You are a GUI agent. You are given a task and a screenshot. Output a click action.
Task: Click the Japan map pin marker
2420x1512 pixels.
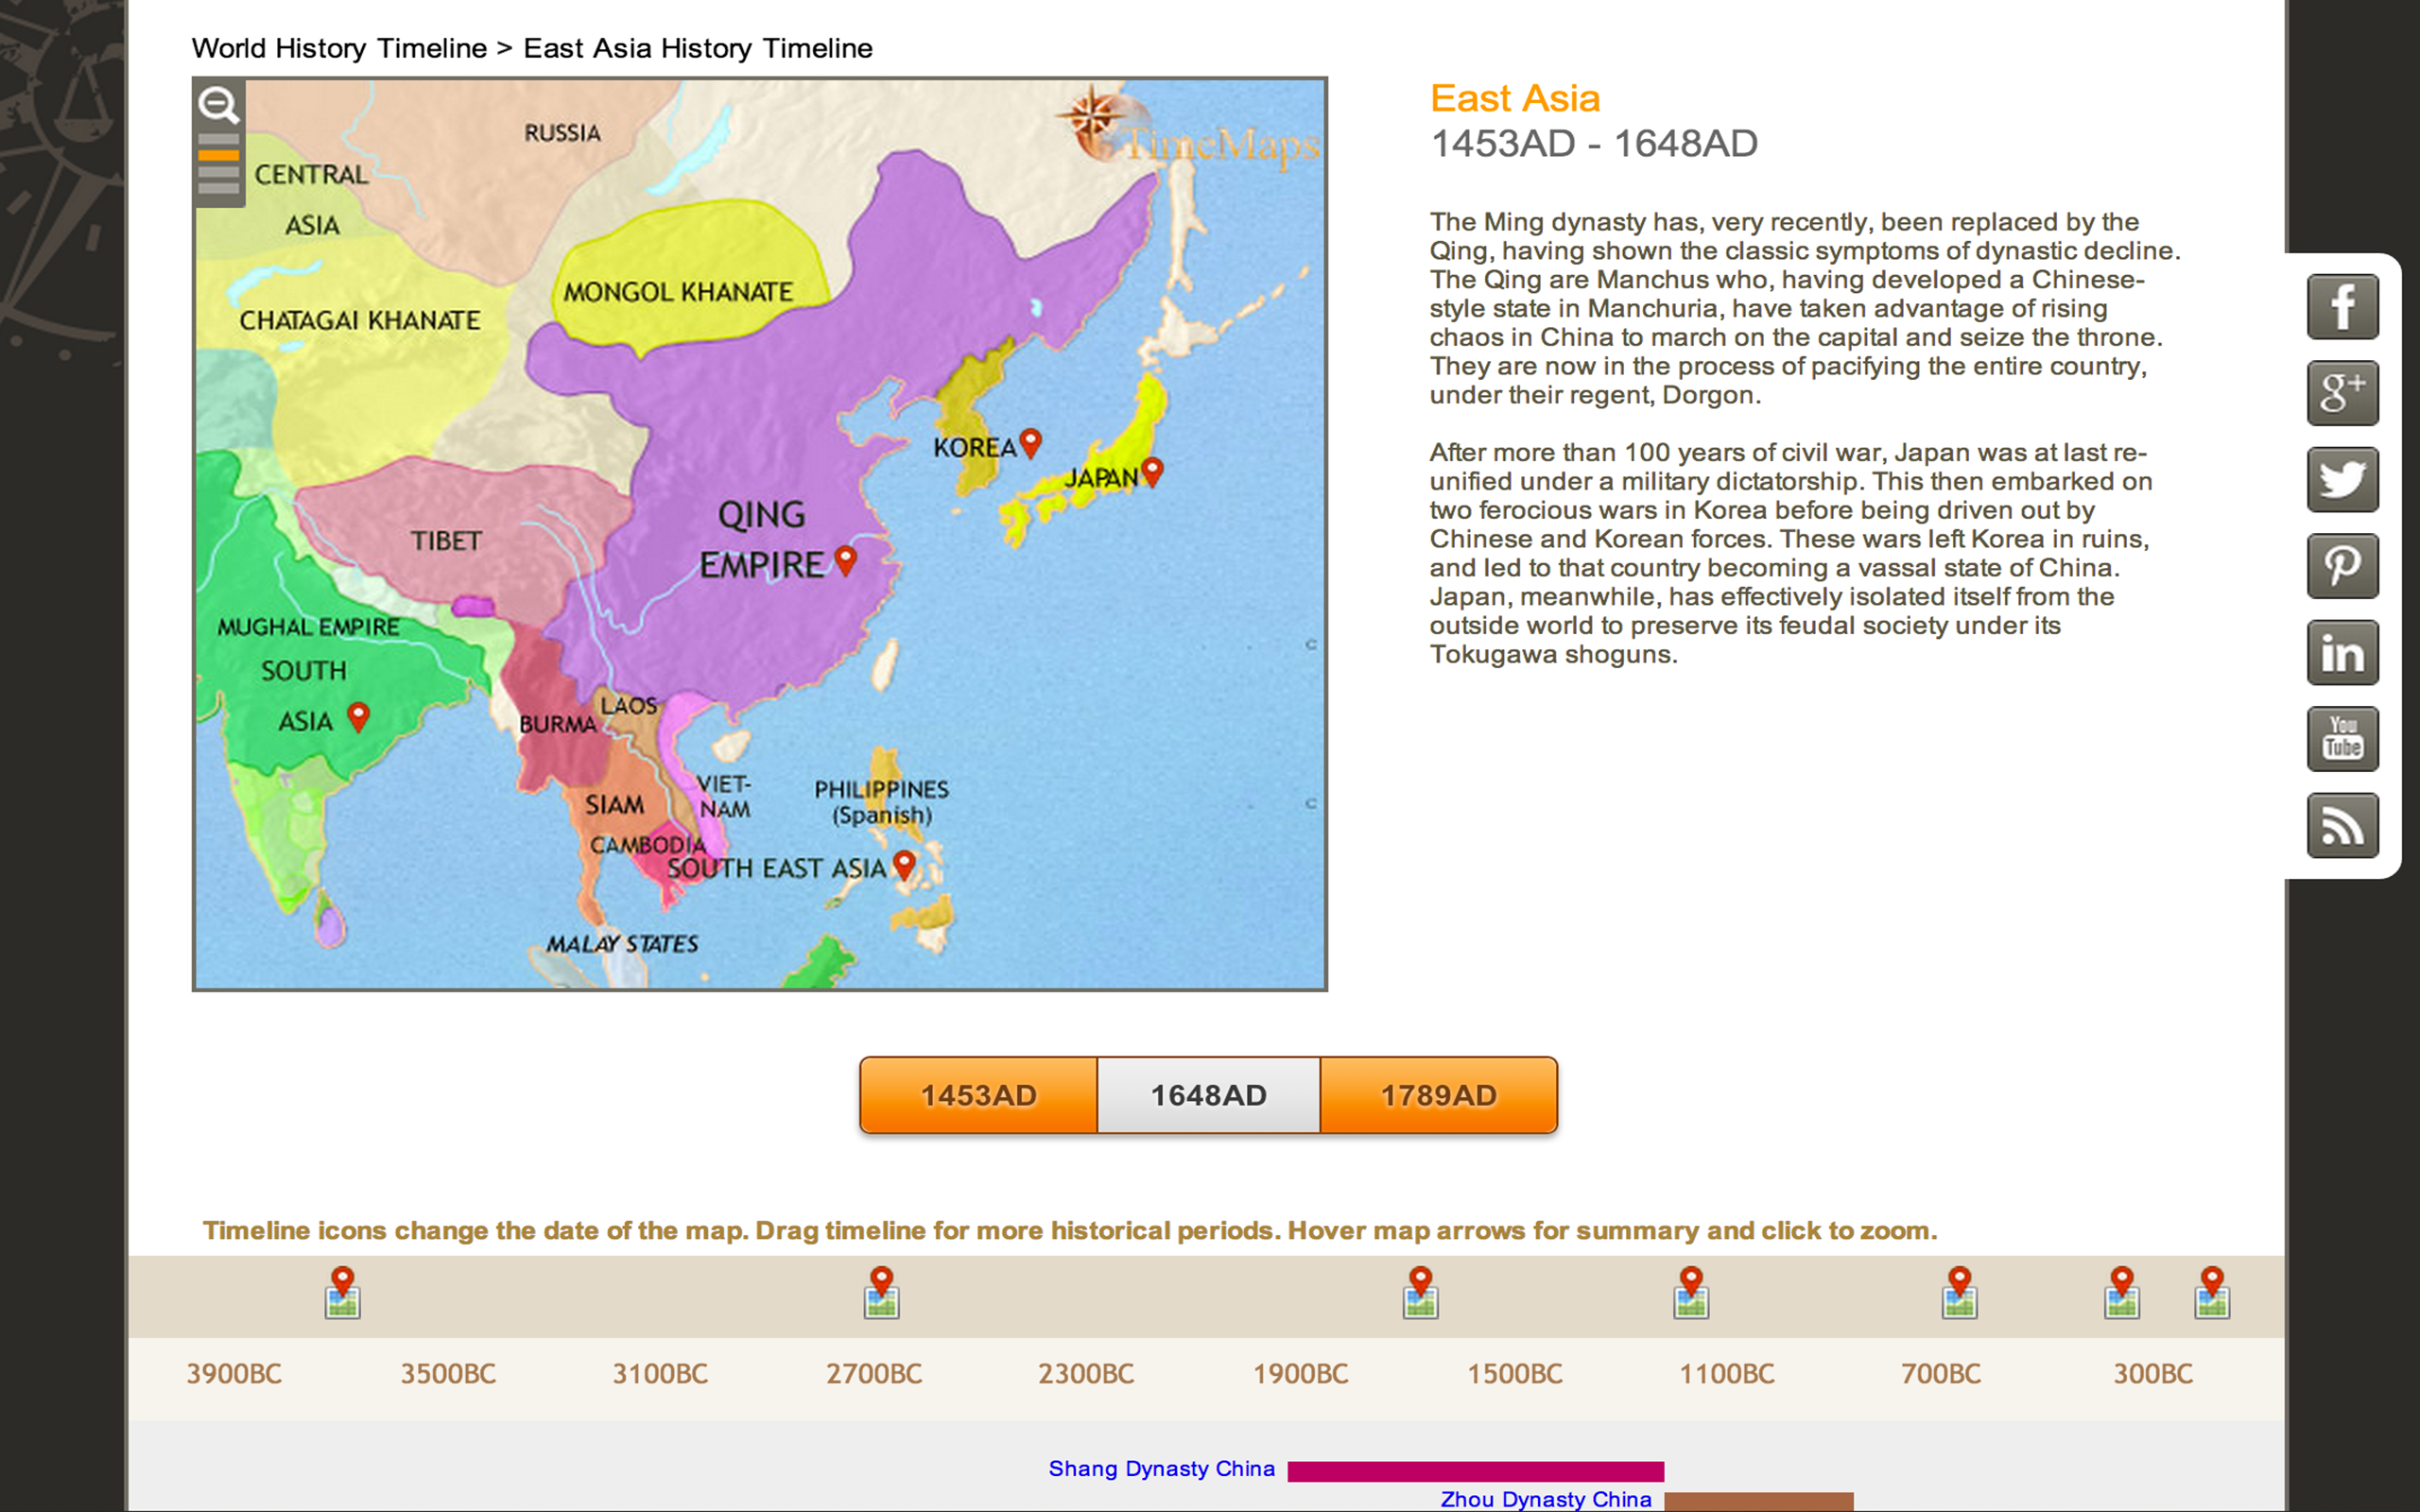pos(1153,470)
